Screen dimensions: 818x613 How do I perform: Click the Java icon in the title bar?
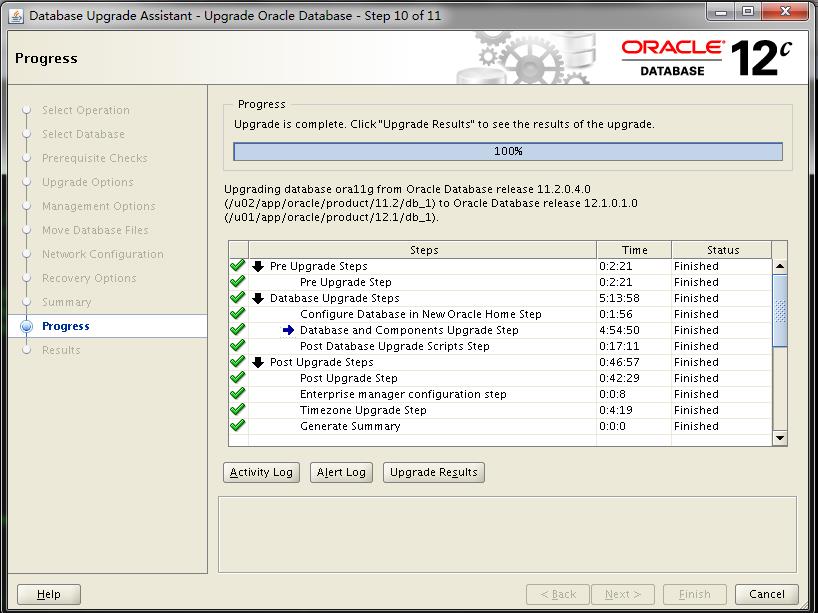click(x=16, y=16)
